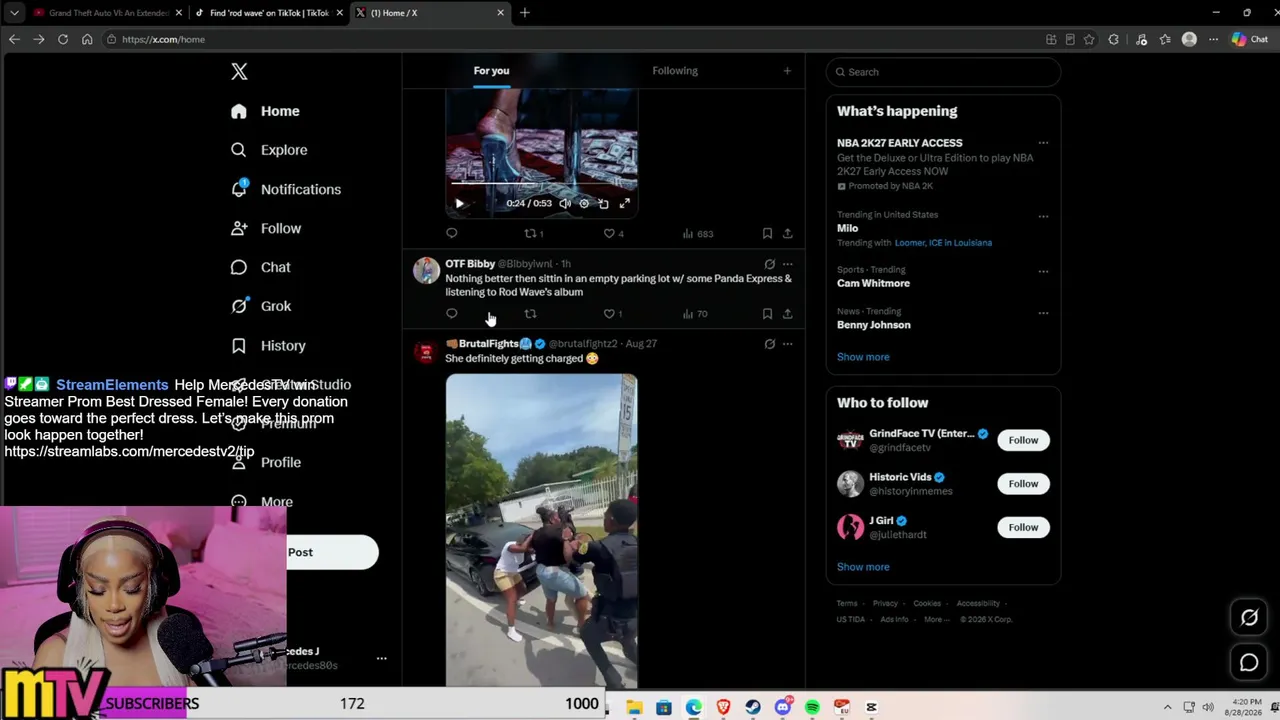Follow J Girl
This screenshot has width=1280, height=720.
pos(1023,527)
